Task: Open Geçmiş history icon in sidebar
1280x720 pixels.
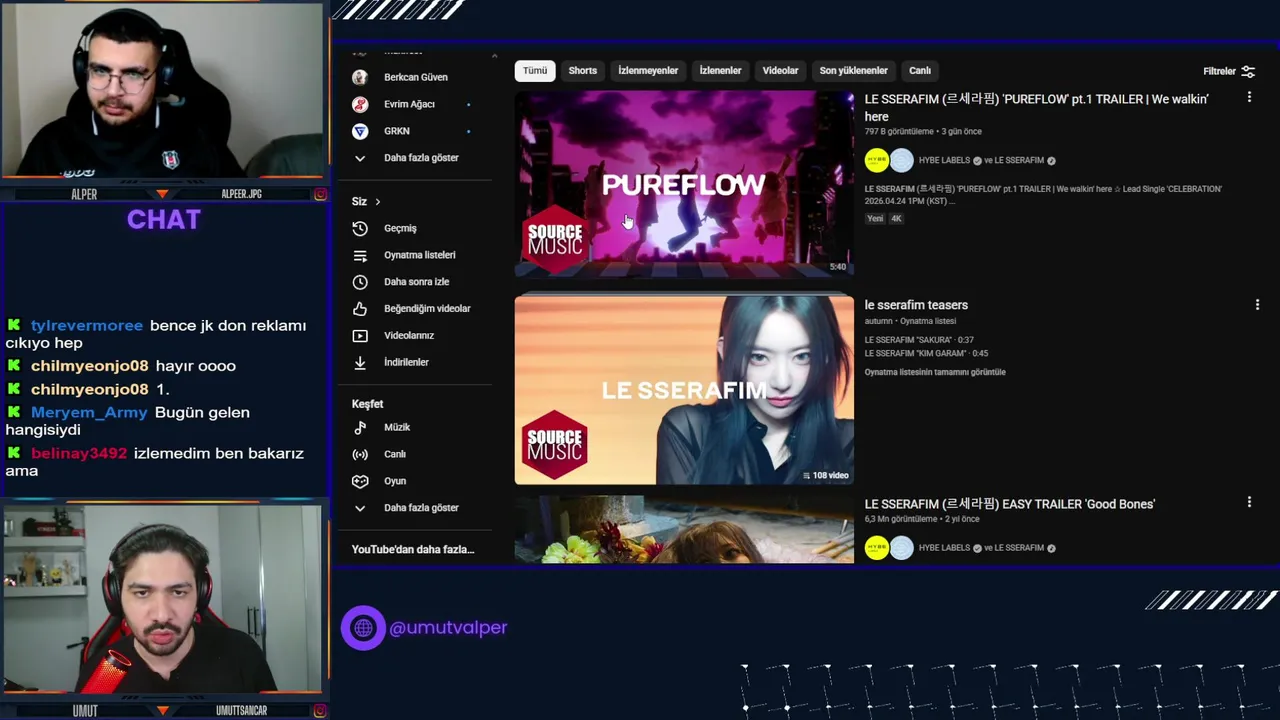Action: tap(360, 228)
